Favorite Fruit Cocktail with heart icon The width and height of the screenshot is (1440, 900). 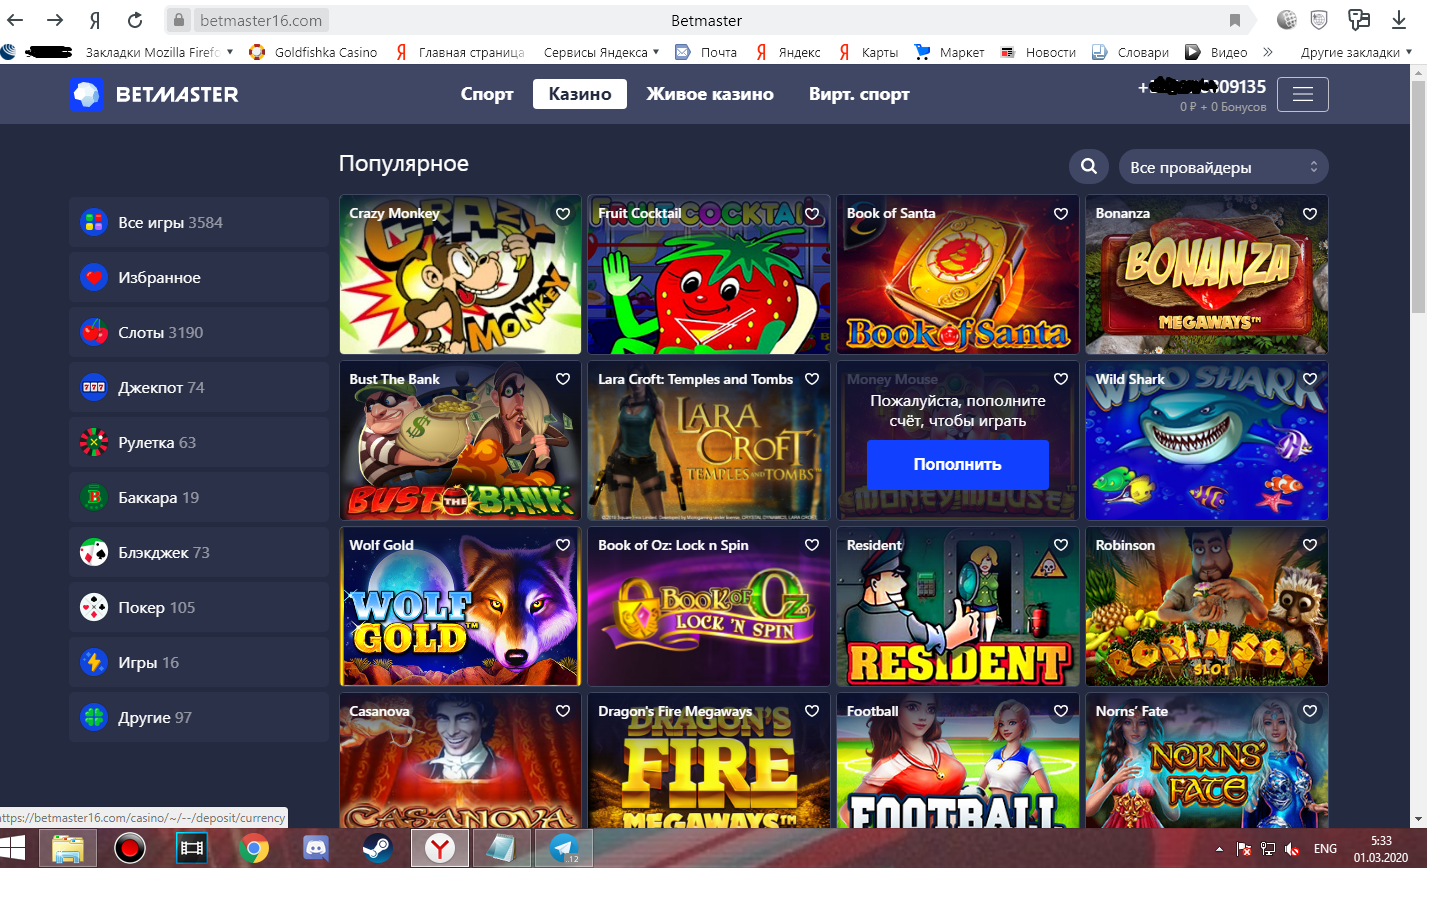[x=812, y=214]
